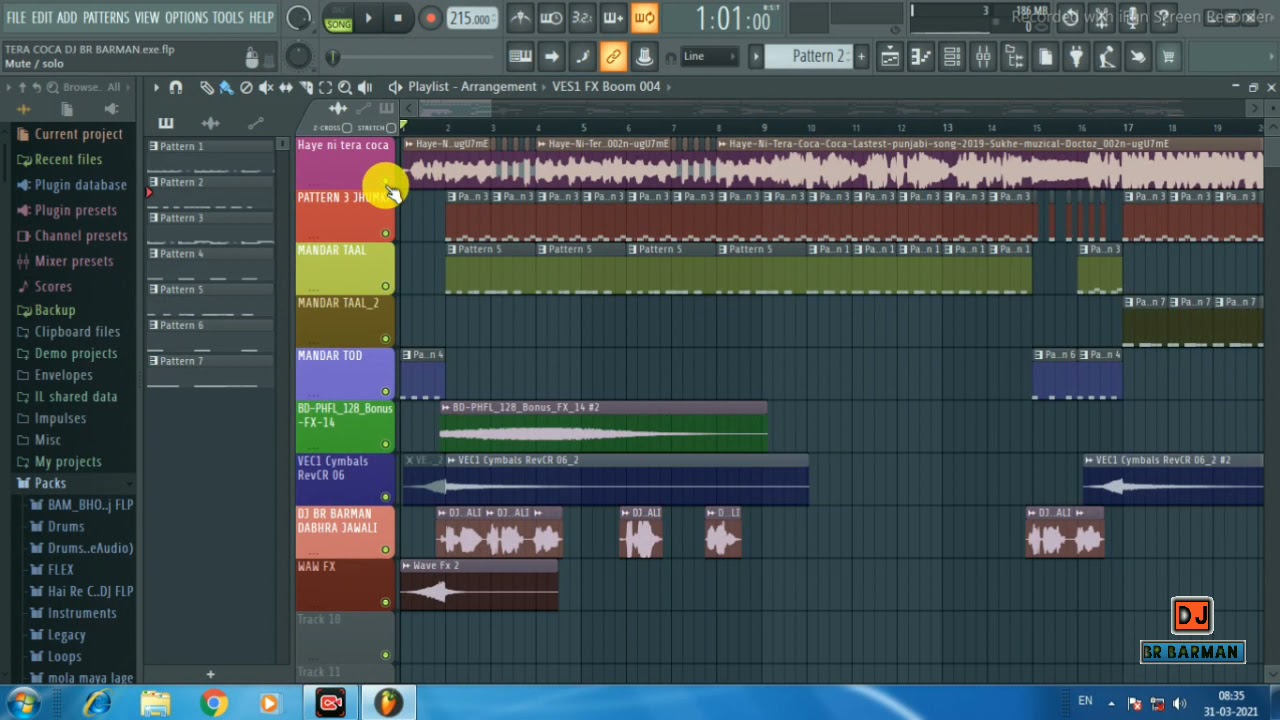Viewport: 1280px width, 720px height.
Task: Toggle Loop recording
Action: [x=644, y=18]
